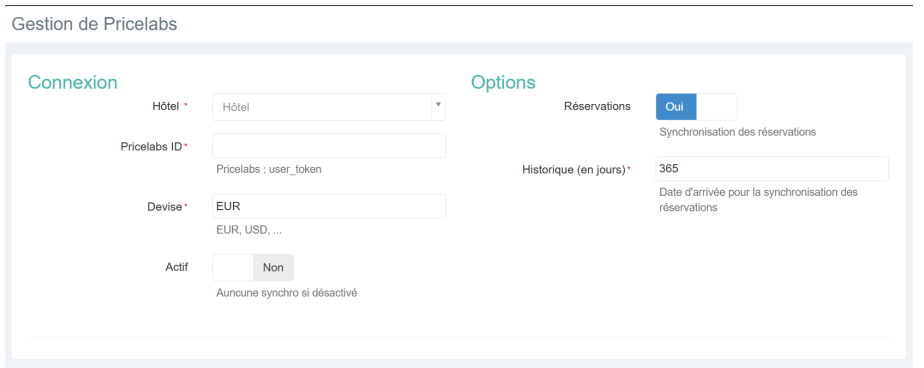
Task: Click the 'EUR, USD, ...' hint text
Action: [249, 230]
